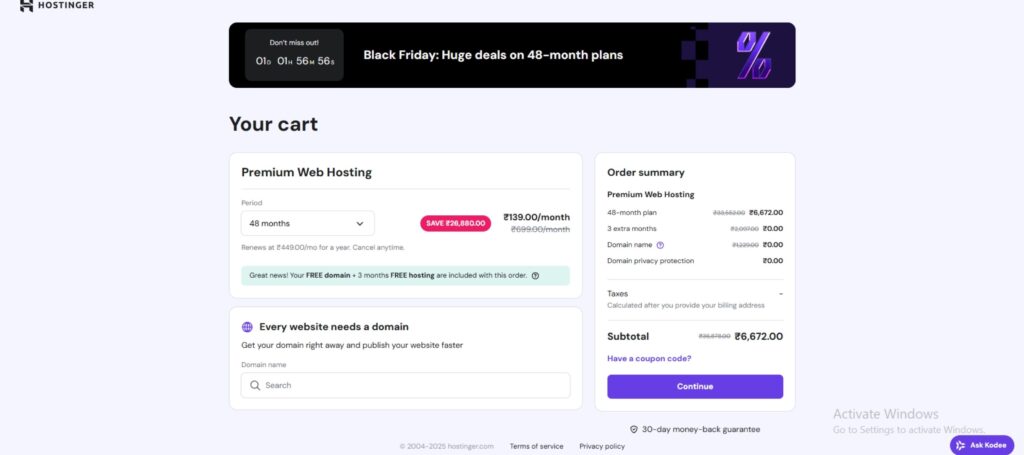Click the 30-day money-back guarantee text
Screen dimensions: 1024x455
click(x=700, y=429)
